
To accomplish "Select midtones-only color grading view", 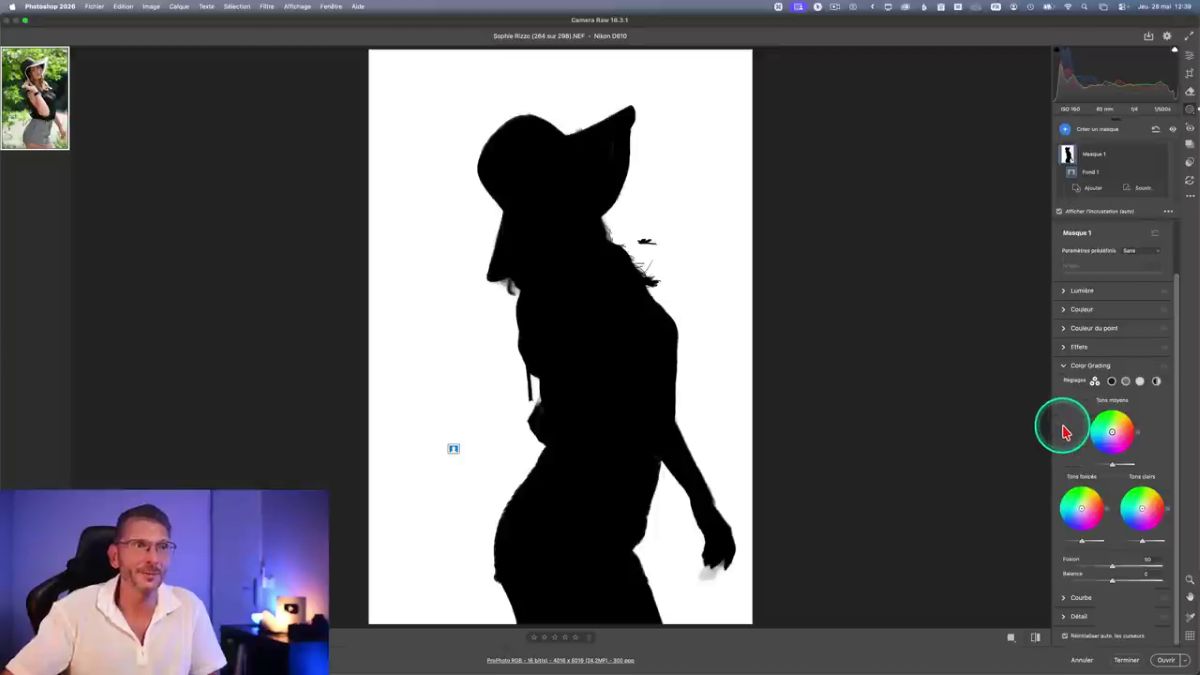I will [x=1126, y=381].
